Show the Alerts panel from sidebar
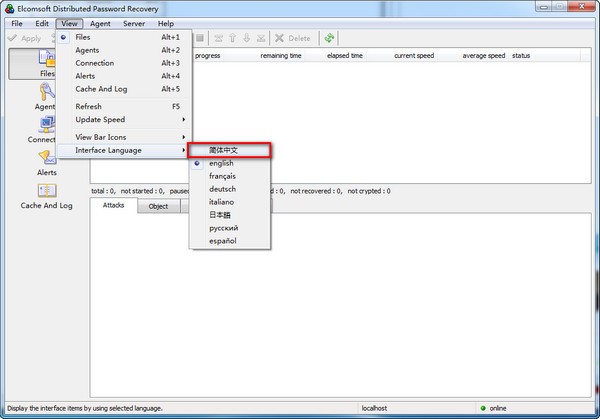600x419 pixels. pos(46,162)
